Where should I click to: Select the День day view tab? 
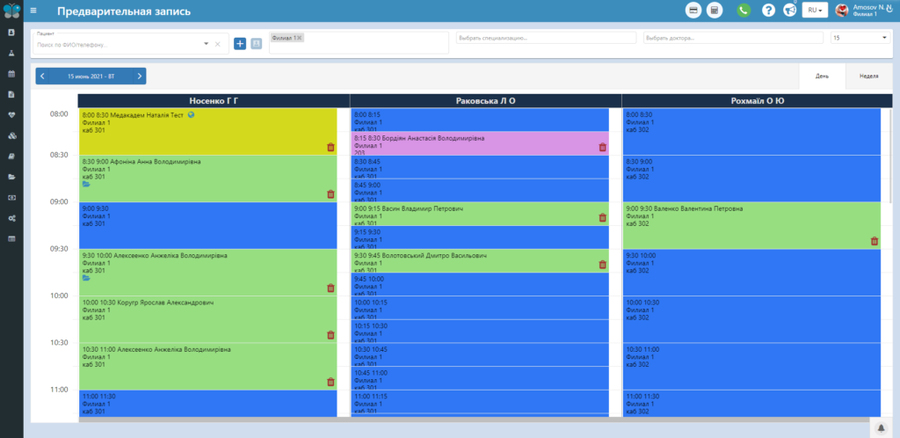point(822,76)
